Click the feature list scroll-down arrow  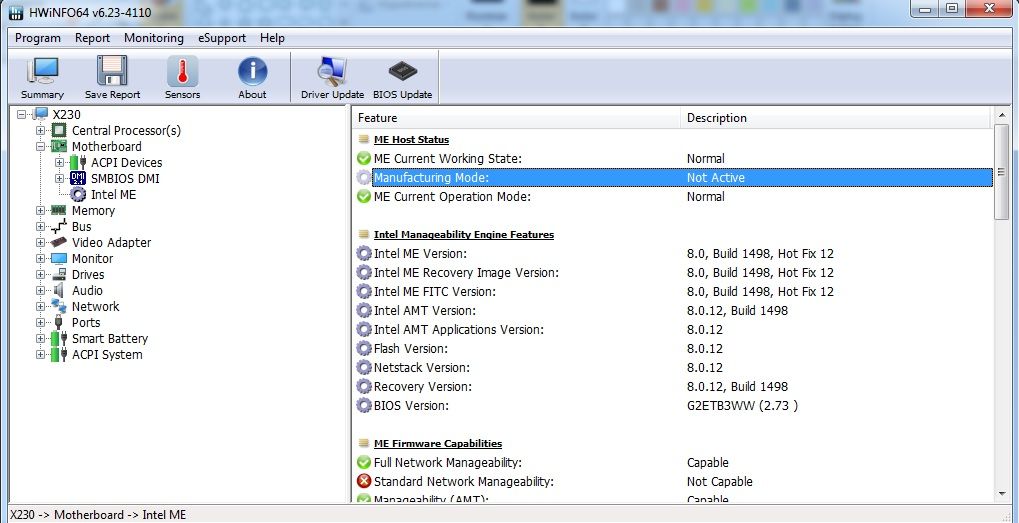(x=1002, y=494)
